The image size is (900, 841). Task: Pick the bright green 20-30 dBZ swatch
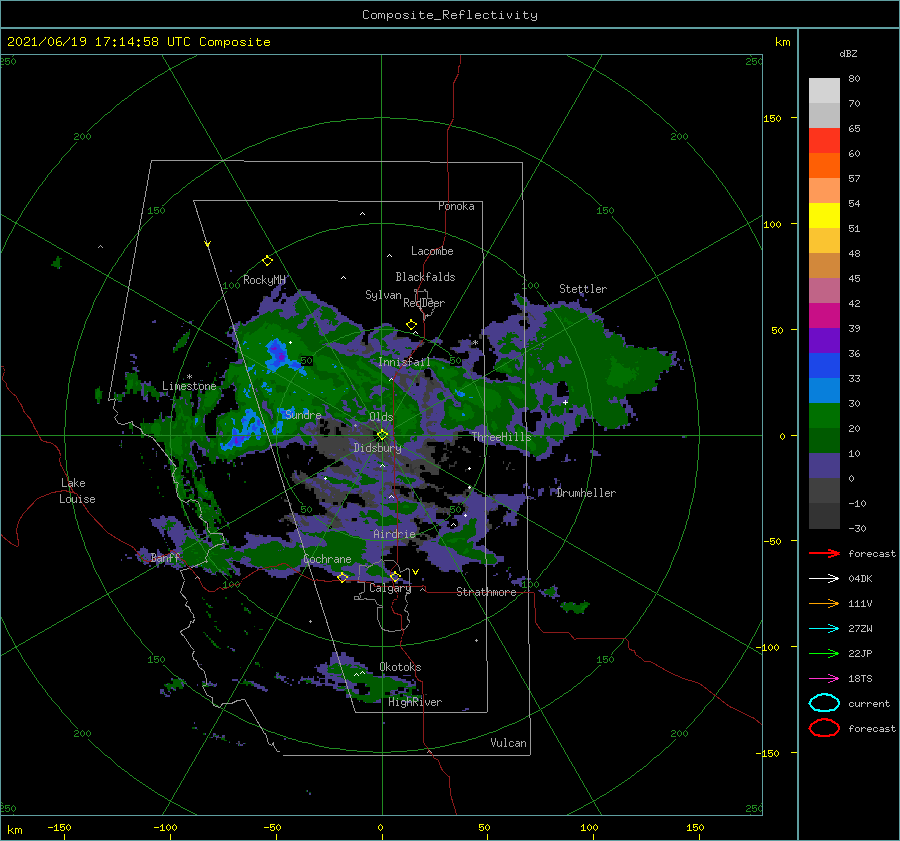pos(824,416)
